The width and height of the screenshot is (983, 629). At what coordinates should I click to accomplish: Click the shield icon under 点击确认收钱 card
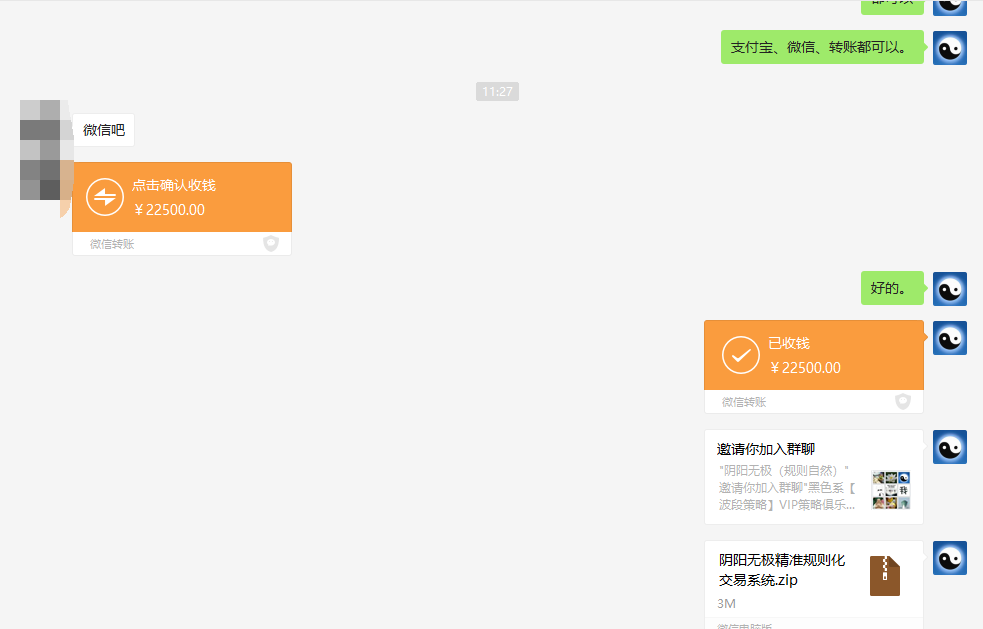271,243
